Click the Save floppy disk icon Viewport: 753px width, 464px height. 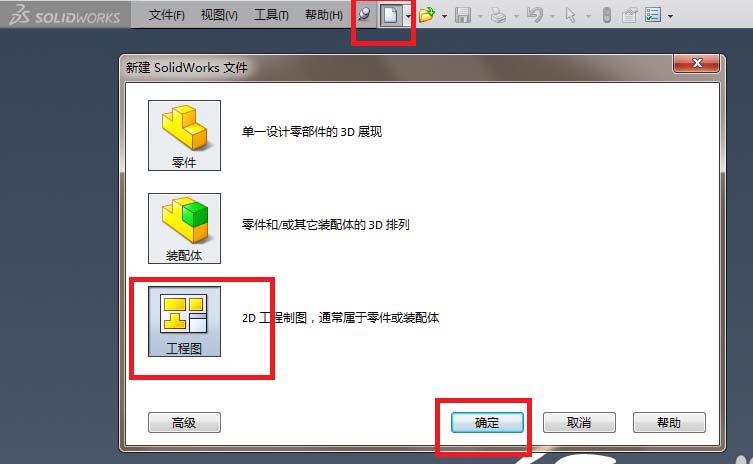coord(463,15)
